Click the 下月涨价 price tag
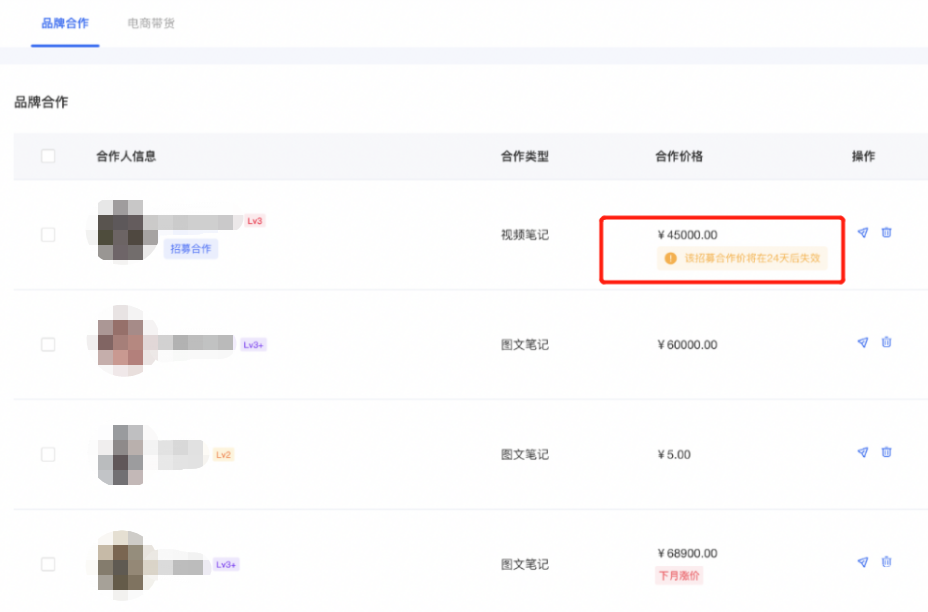Viewport: 928px width, 612px height. point(679,576)
